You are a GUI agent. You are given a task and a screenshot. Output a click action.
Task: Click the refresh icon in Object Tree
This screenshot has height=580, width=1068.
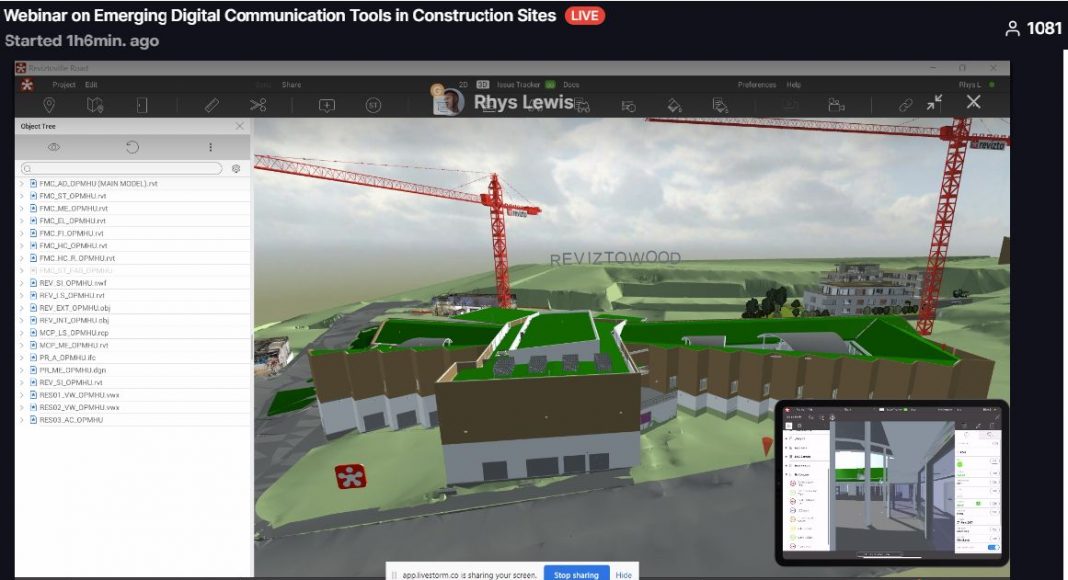[x=132, y=147]
